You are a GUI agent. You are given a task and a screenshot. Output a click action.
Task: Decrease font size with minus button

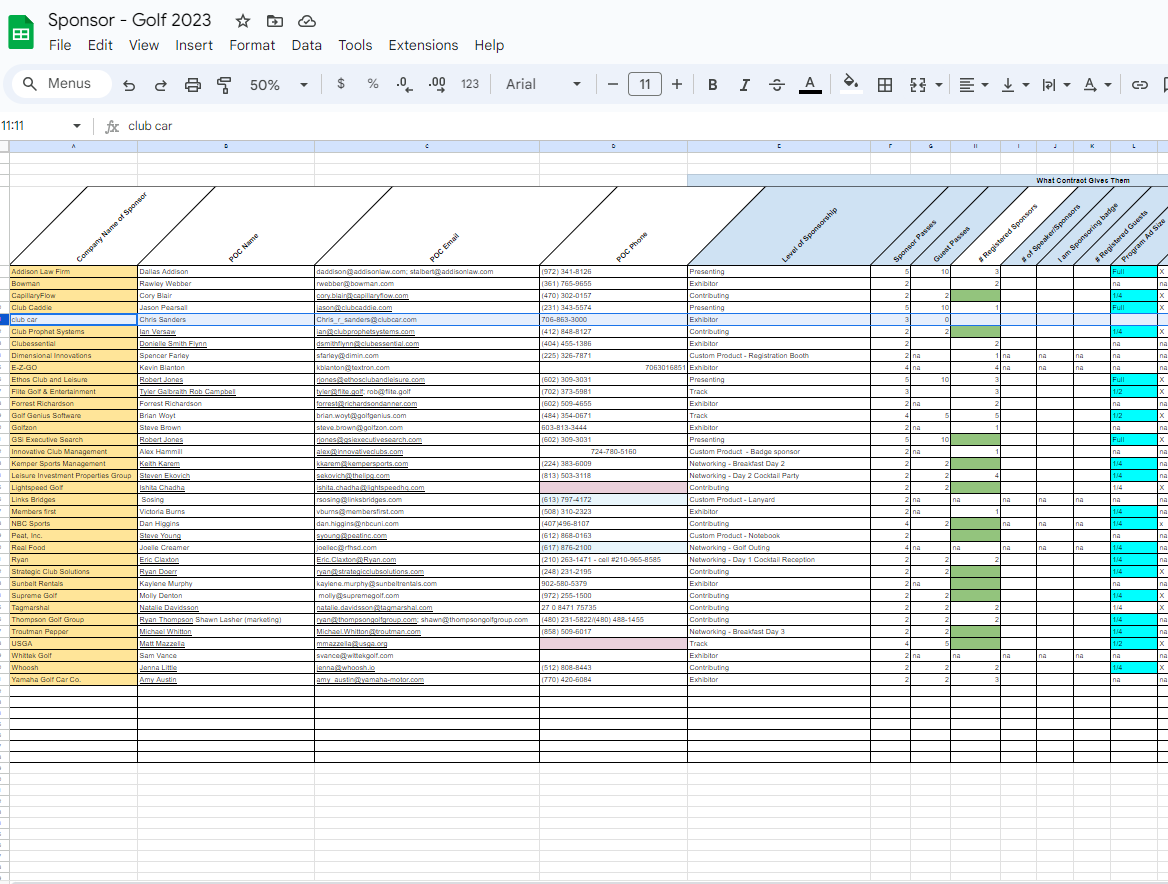click(613, 85)
